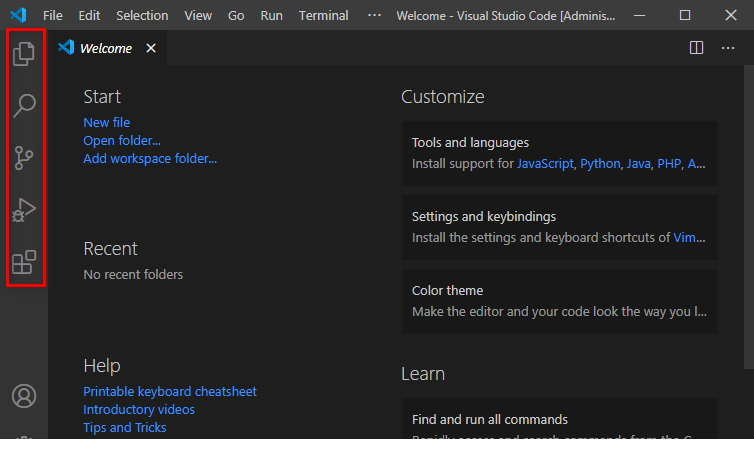Maximize the Visual Studio Code window

685,15
